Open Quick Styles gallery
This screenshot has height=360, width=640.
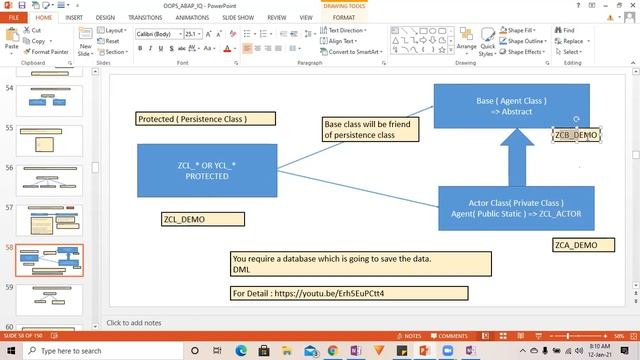[487, 42]
